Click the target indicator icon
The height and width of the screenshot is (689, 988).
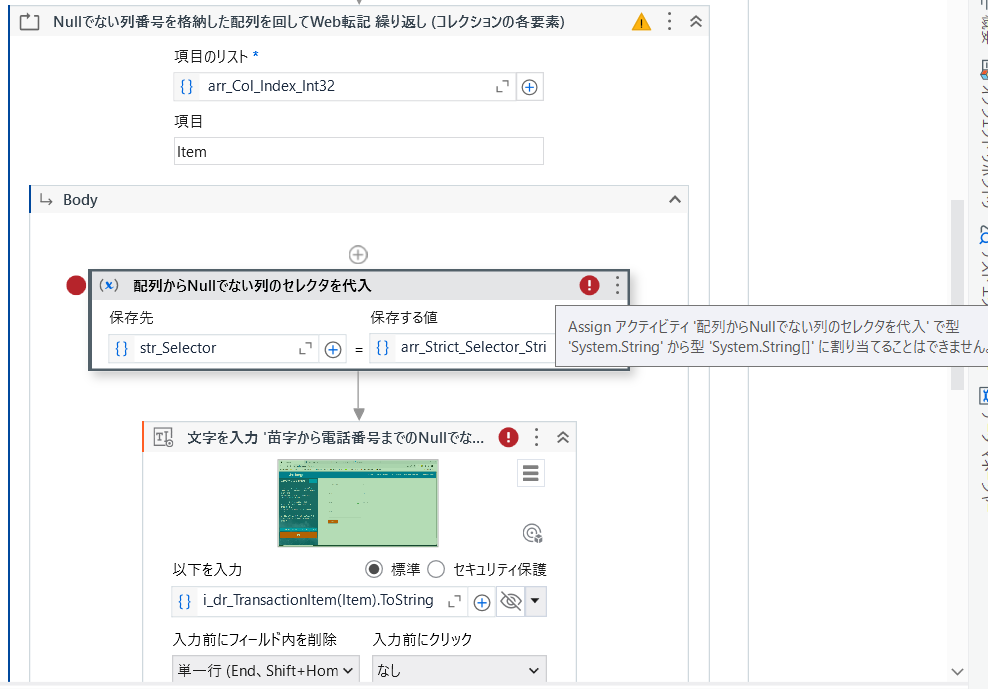coord(532,533)
